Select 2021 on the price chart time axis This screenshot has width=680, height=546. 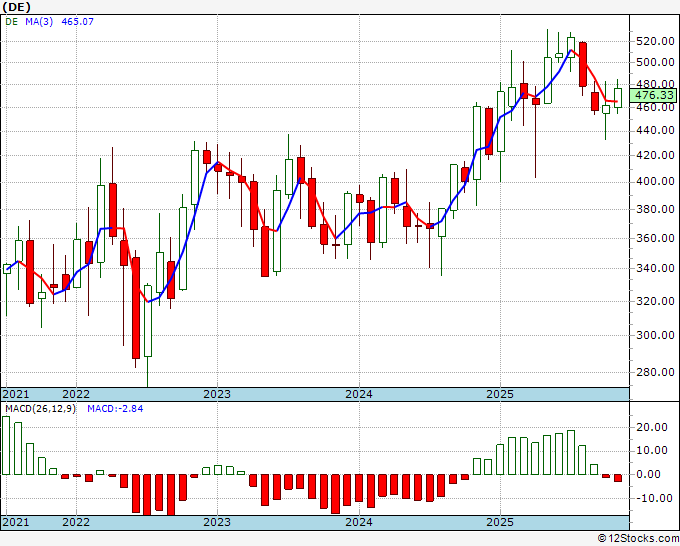tap(16, 394)
